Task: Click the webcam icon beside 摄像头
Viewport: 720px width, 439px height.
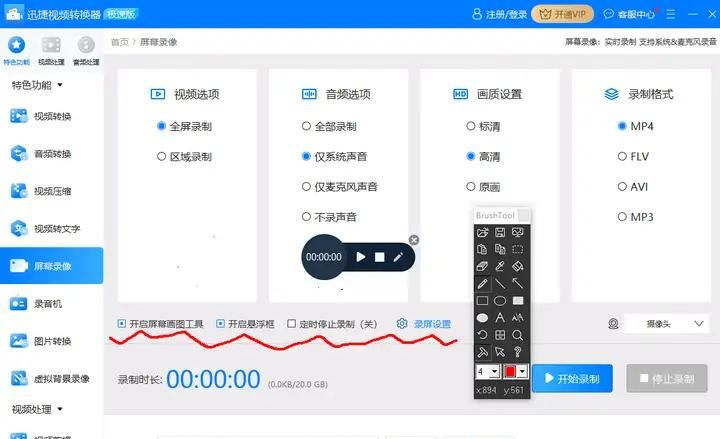Action: click(613, 324)
